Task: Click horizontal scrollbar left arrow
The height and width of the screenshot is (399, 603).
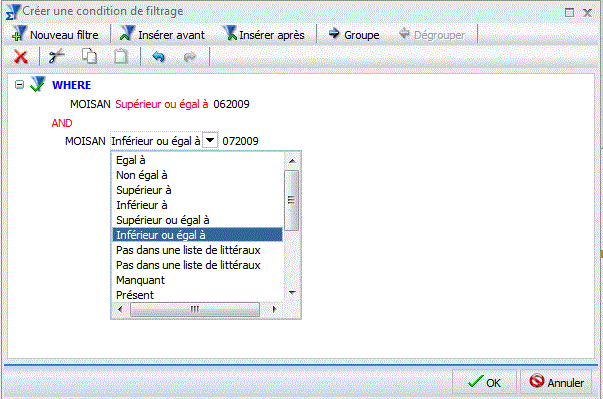Action: tap(120, 309)
